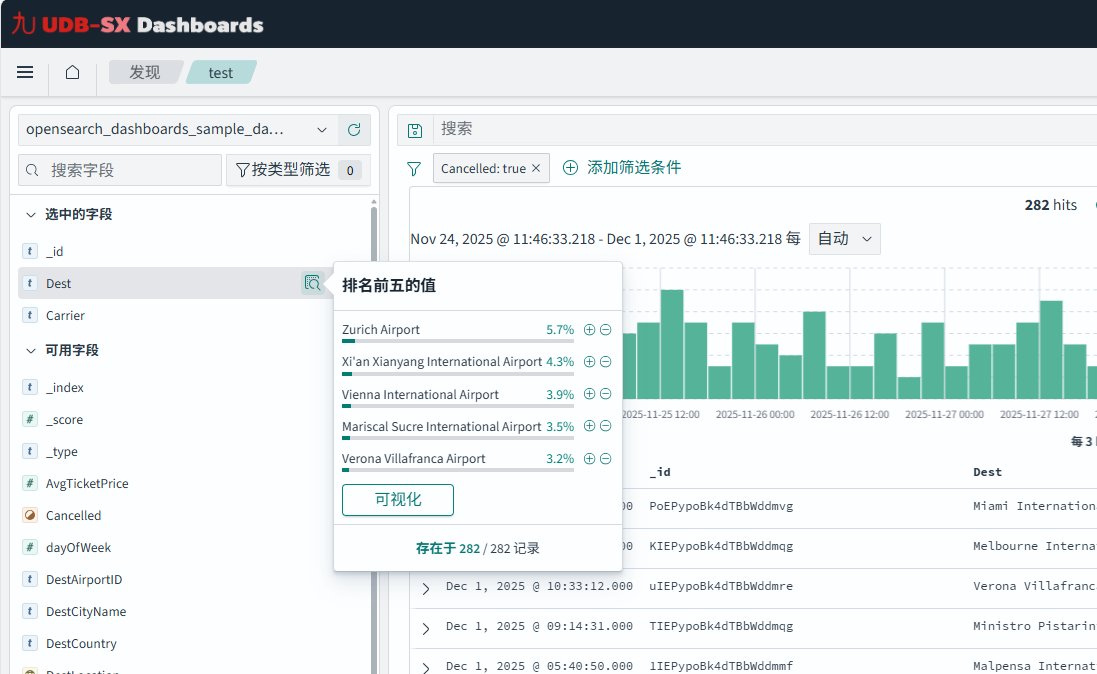Click the Dest field details icon
This screenshot has height=674, width=1097.
coord(312,283)
